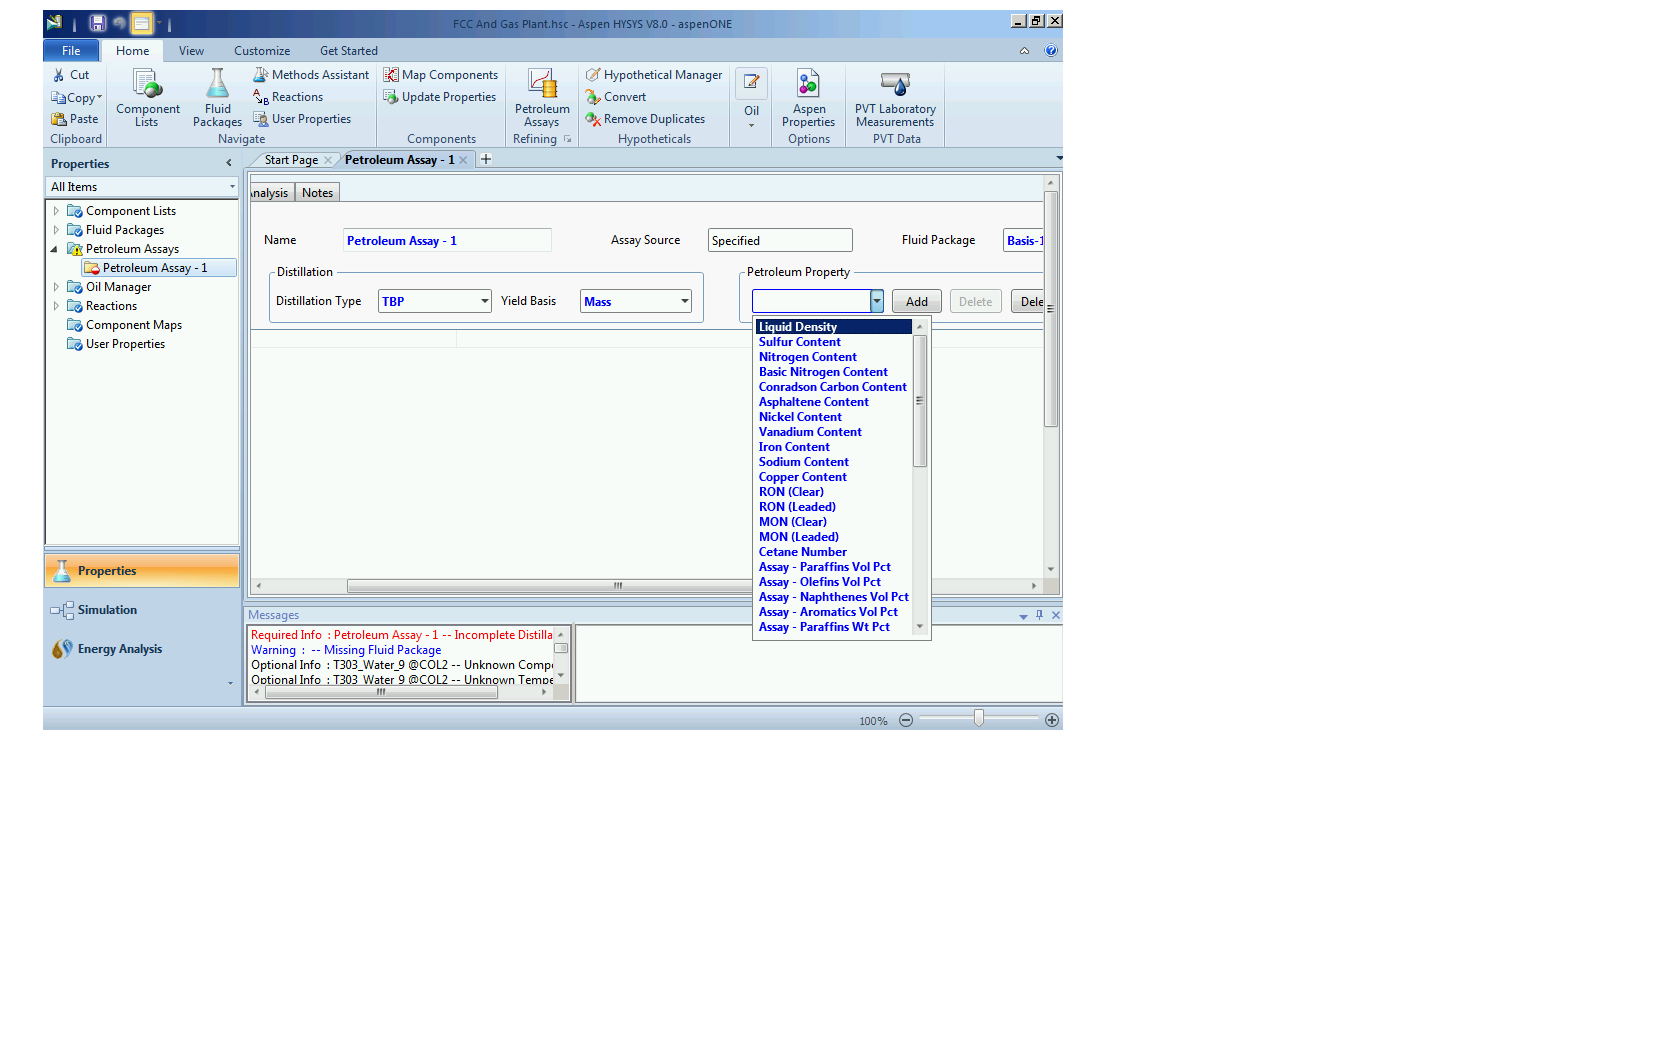
Task: Click Assay Source Specified field
Action: 780,240
